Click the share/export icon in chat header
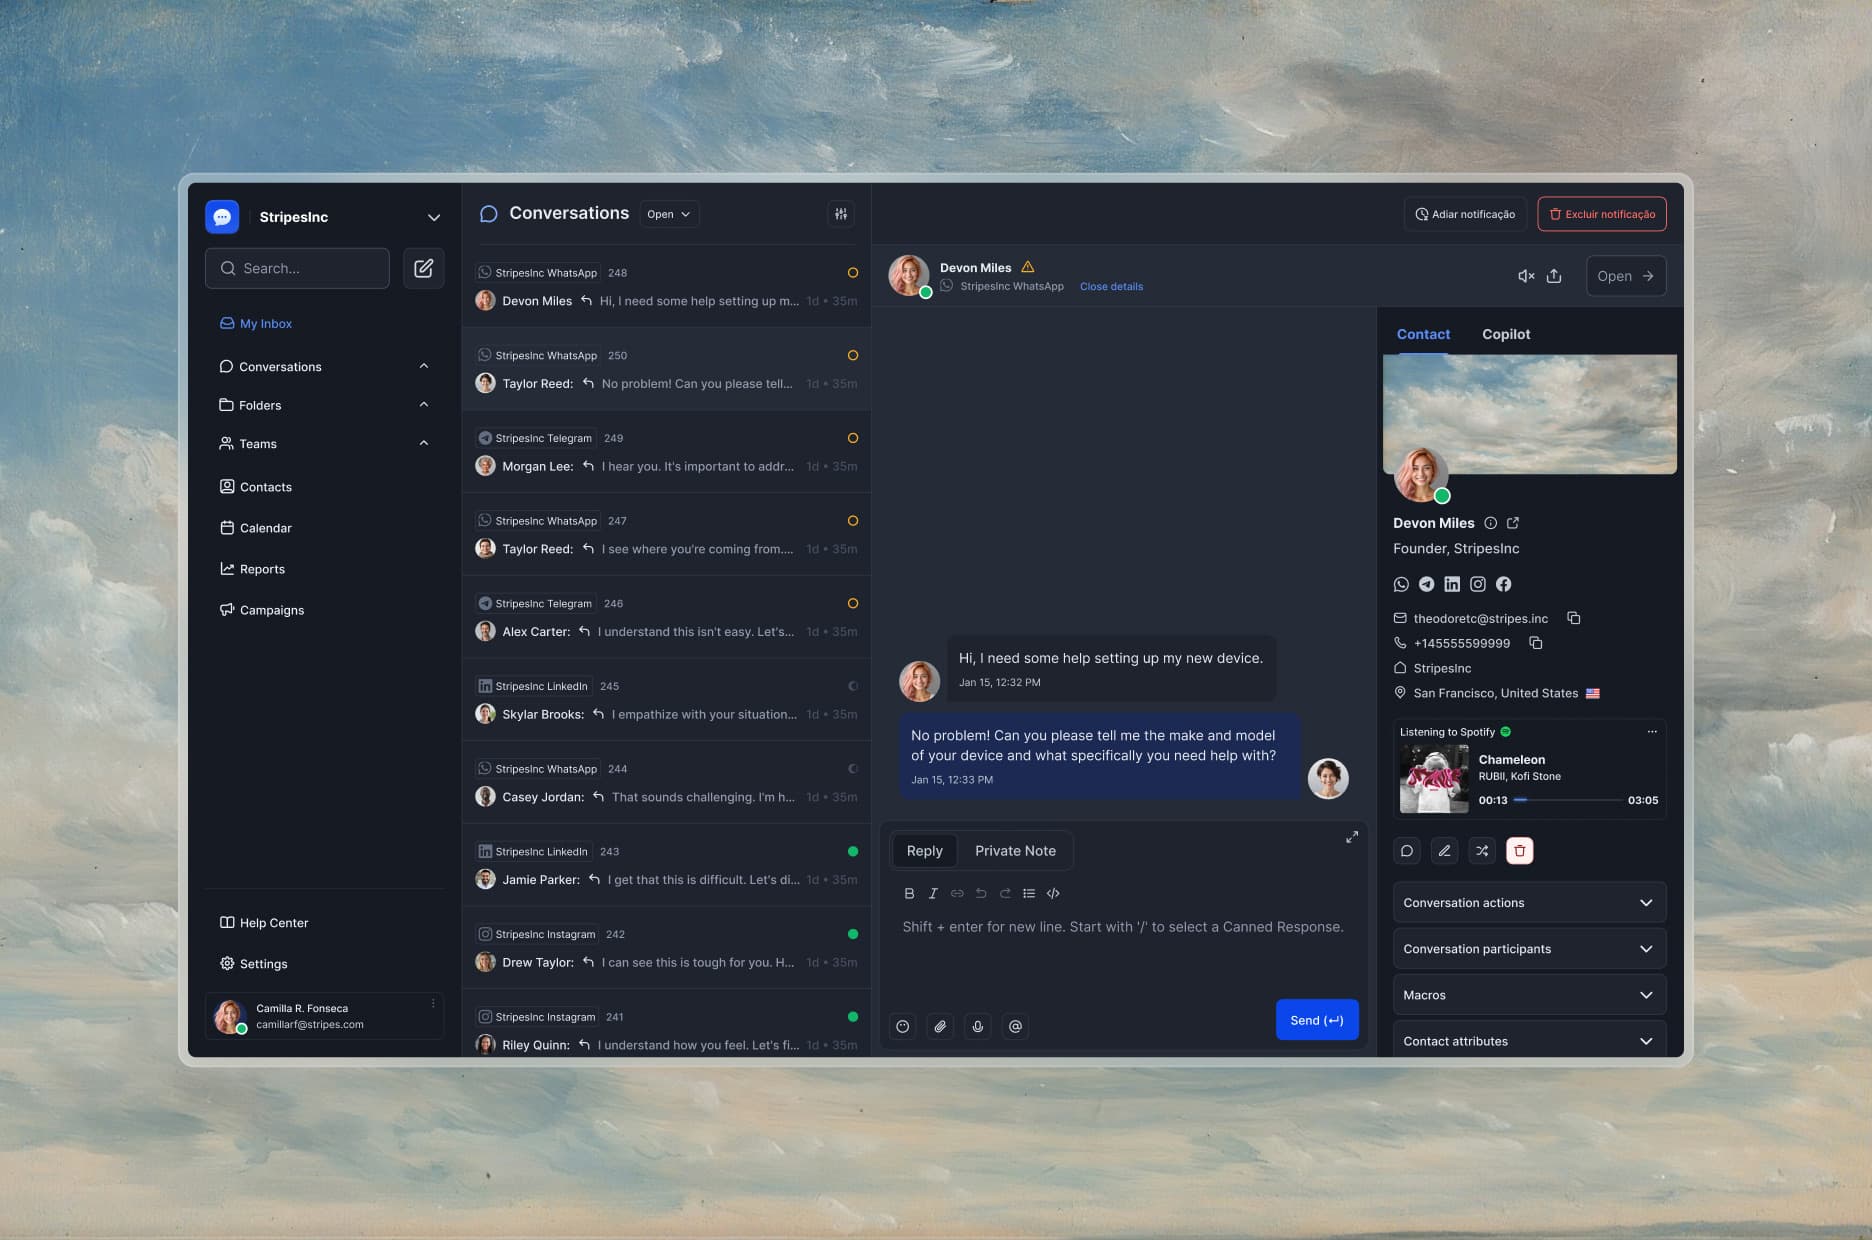Viewport: 1872px width, 1240px height. point(1554,276)
